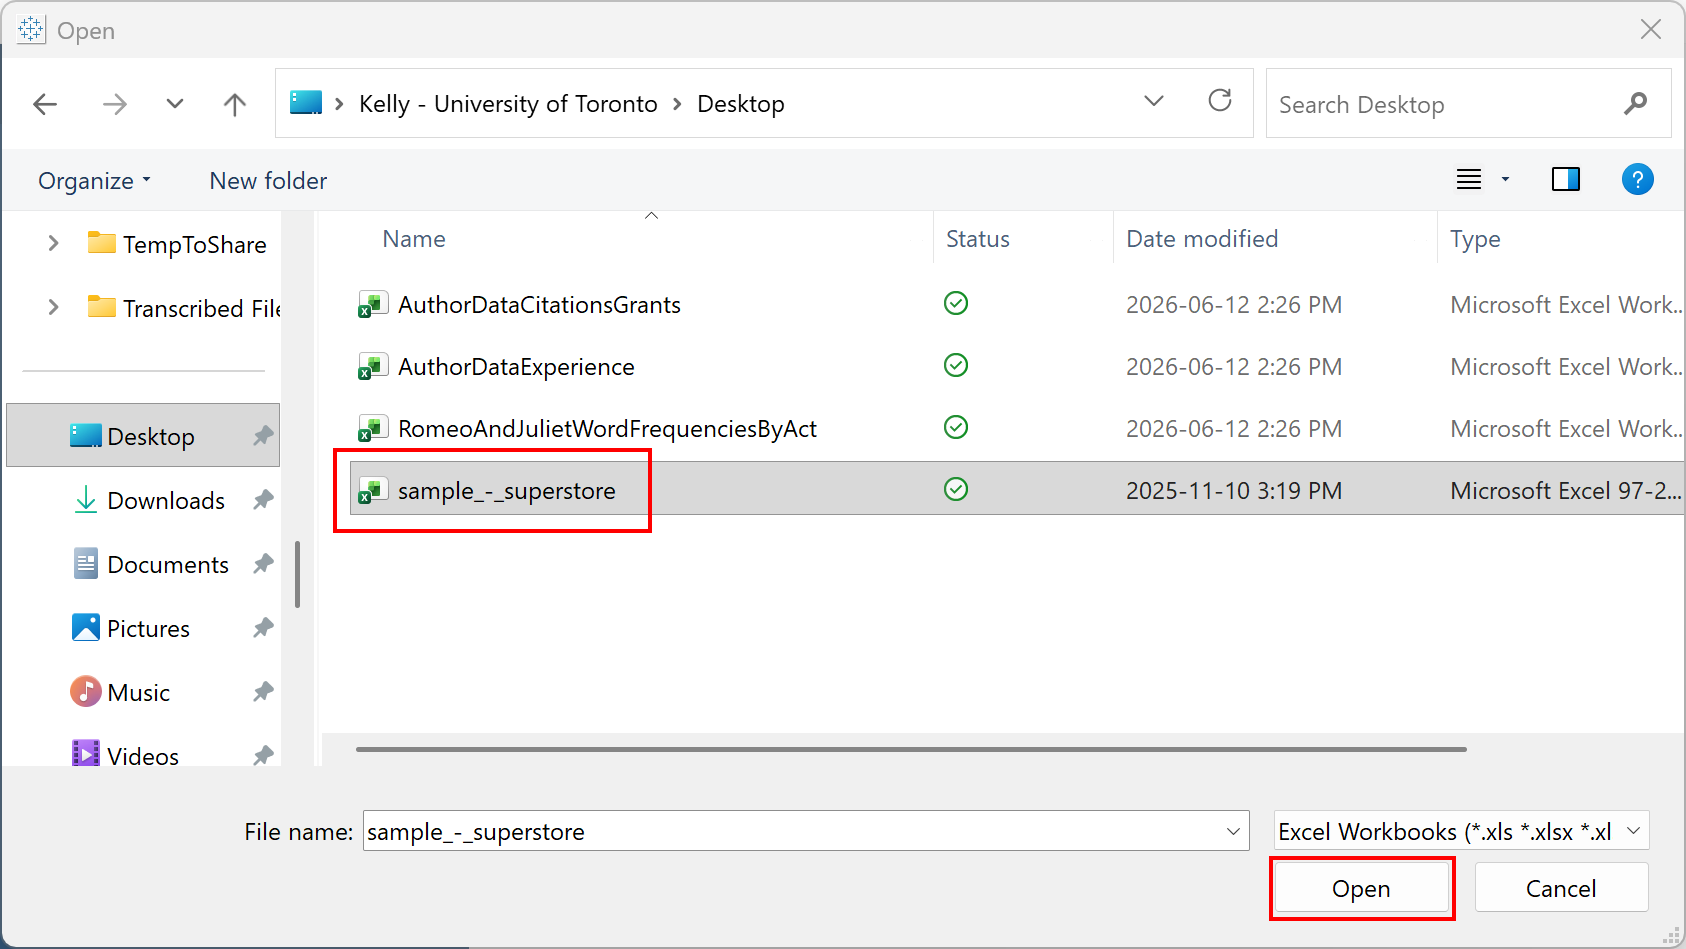Select 'Kelly - University of Toronto' breadcrumb
The image size is (1686, 949).
point(508,104)
